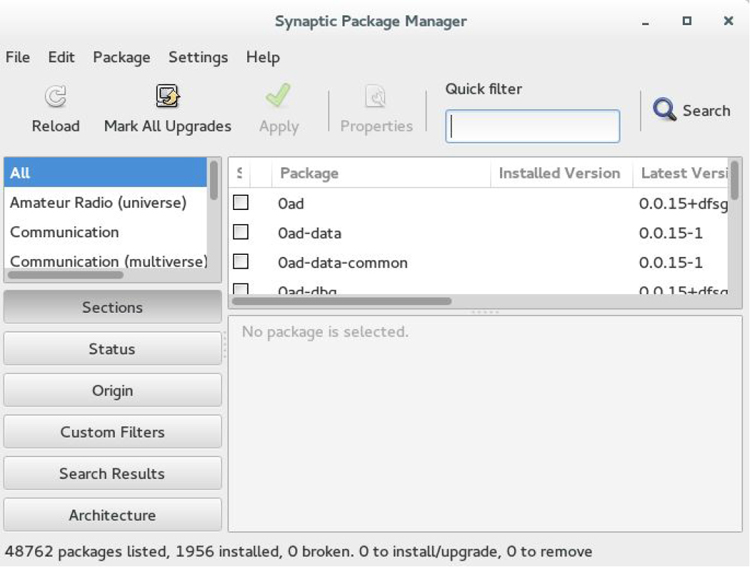Image resolution: width=750 pixels, height=567 pixels.
Task: Click the Search magnifier icon
Action: click(664, 110)
